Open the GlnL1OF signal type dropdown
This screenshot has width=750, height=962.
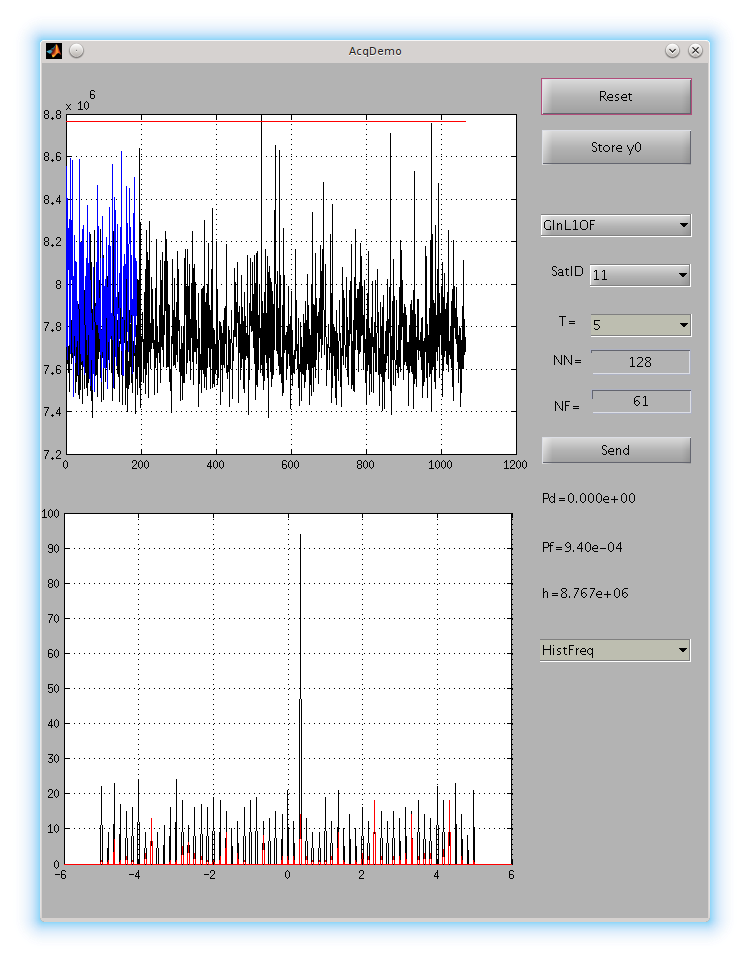615,226
